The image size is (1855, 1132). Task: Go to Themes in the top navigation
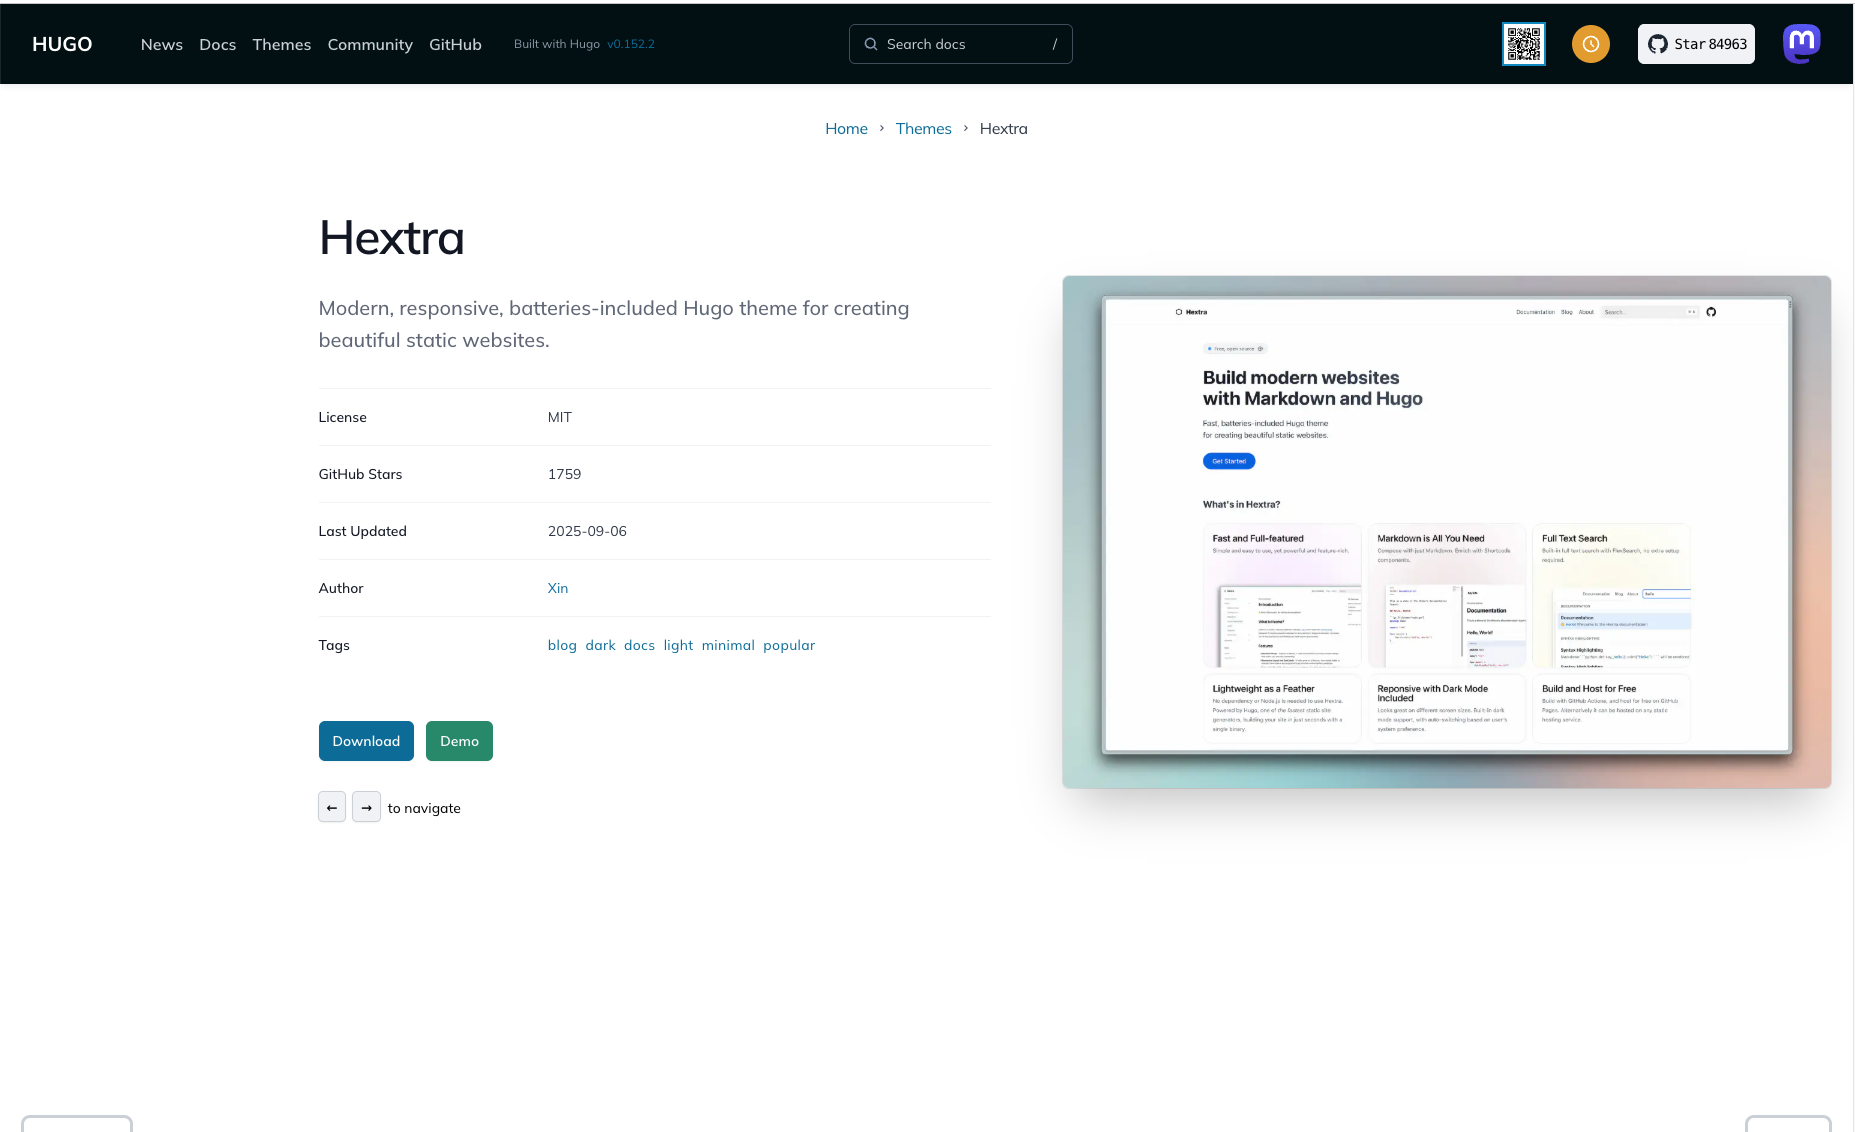click(x=281, y=44)
